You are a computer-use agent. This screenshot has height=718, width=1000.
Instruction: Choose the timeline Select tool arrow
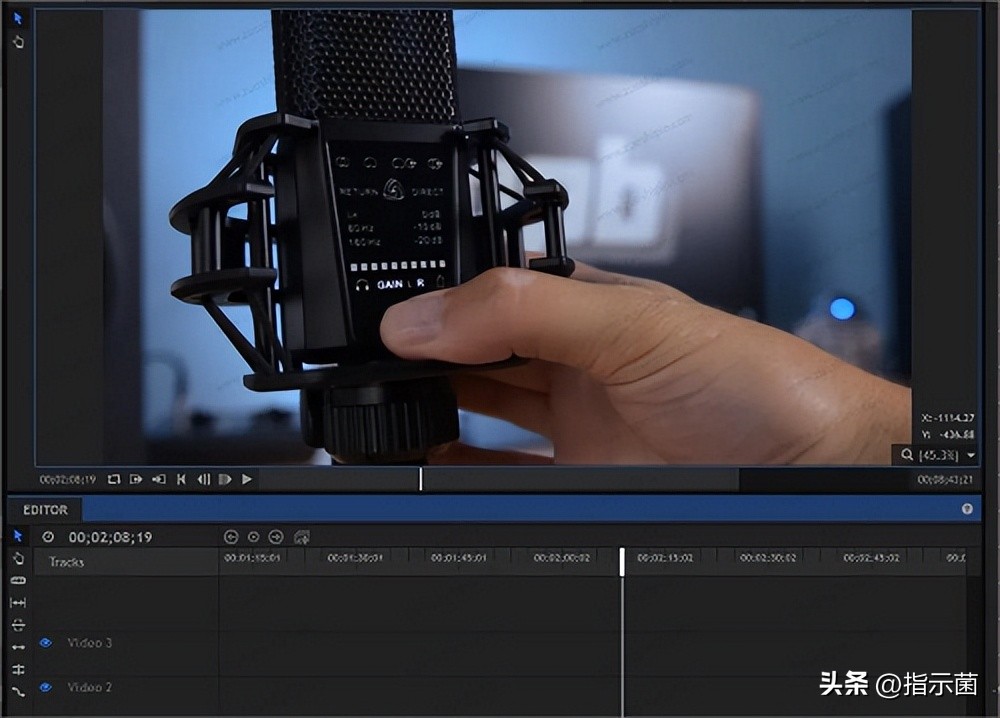(x=18, y=536)
